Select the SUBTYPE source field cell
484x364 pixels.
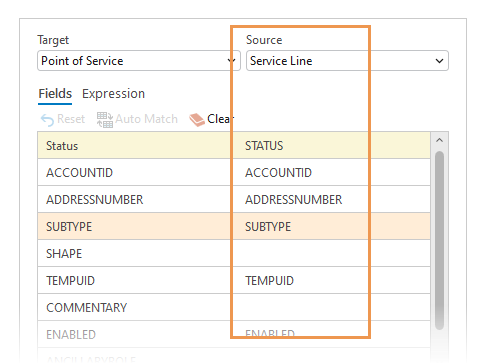coord(331,226)
